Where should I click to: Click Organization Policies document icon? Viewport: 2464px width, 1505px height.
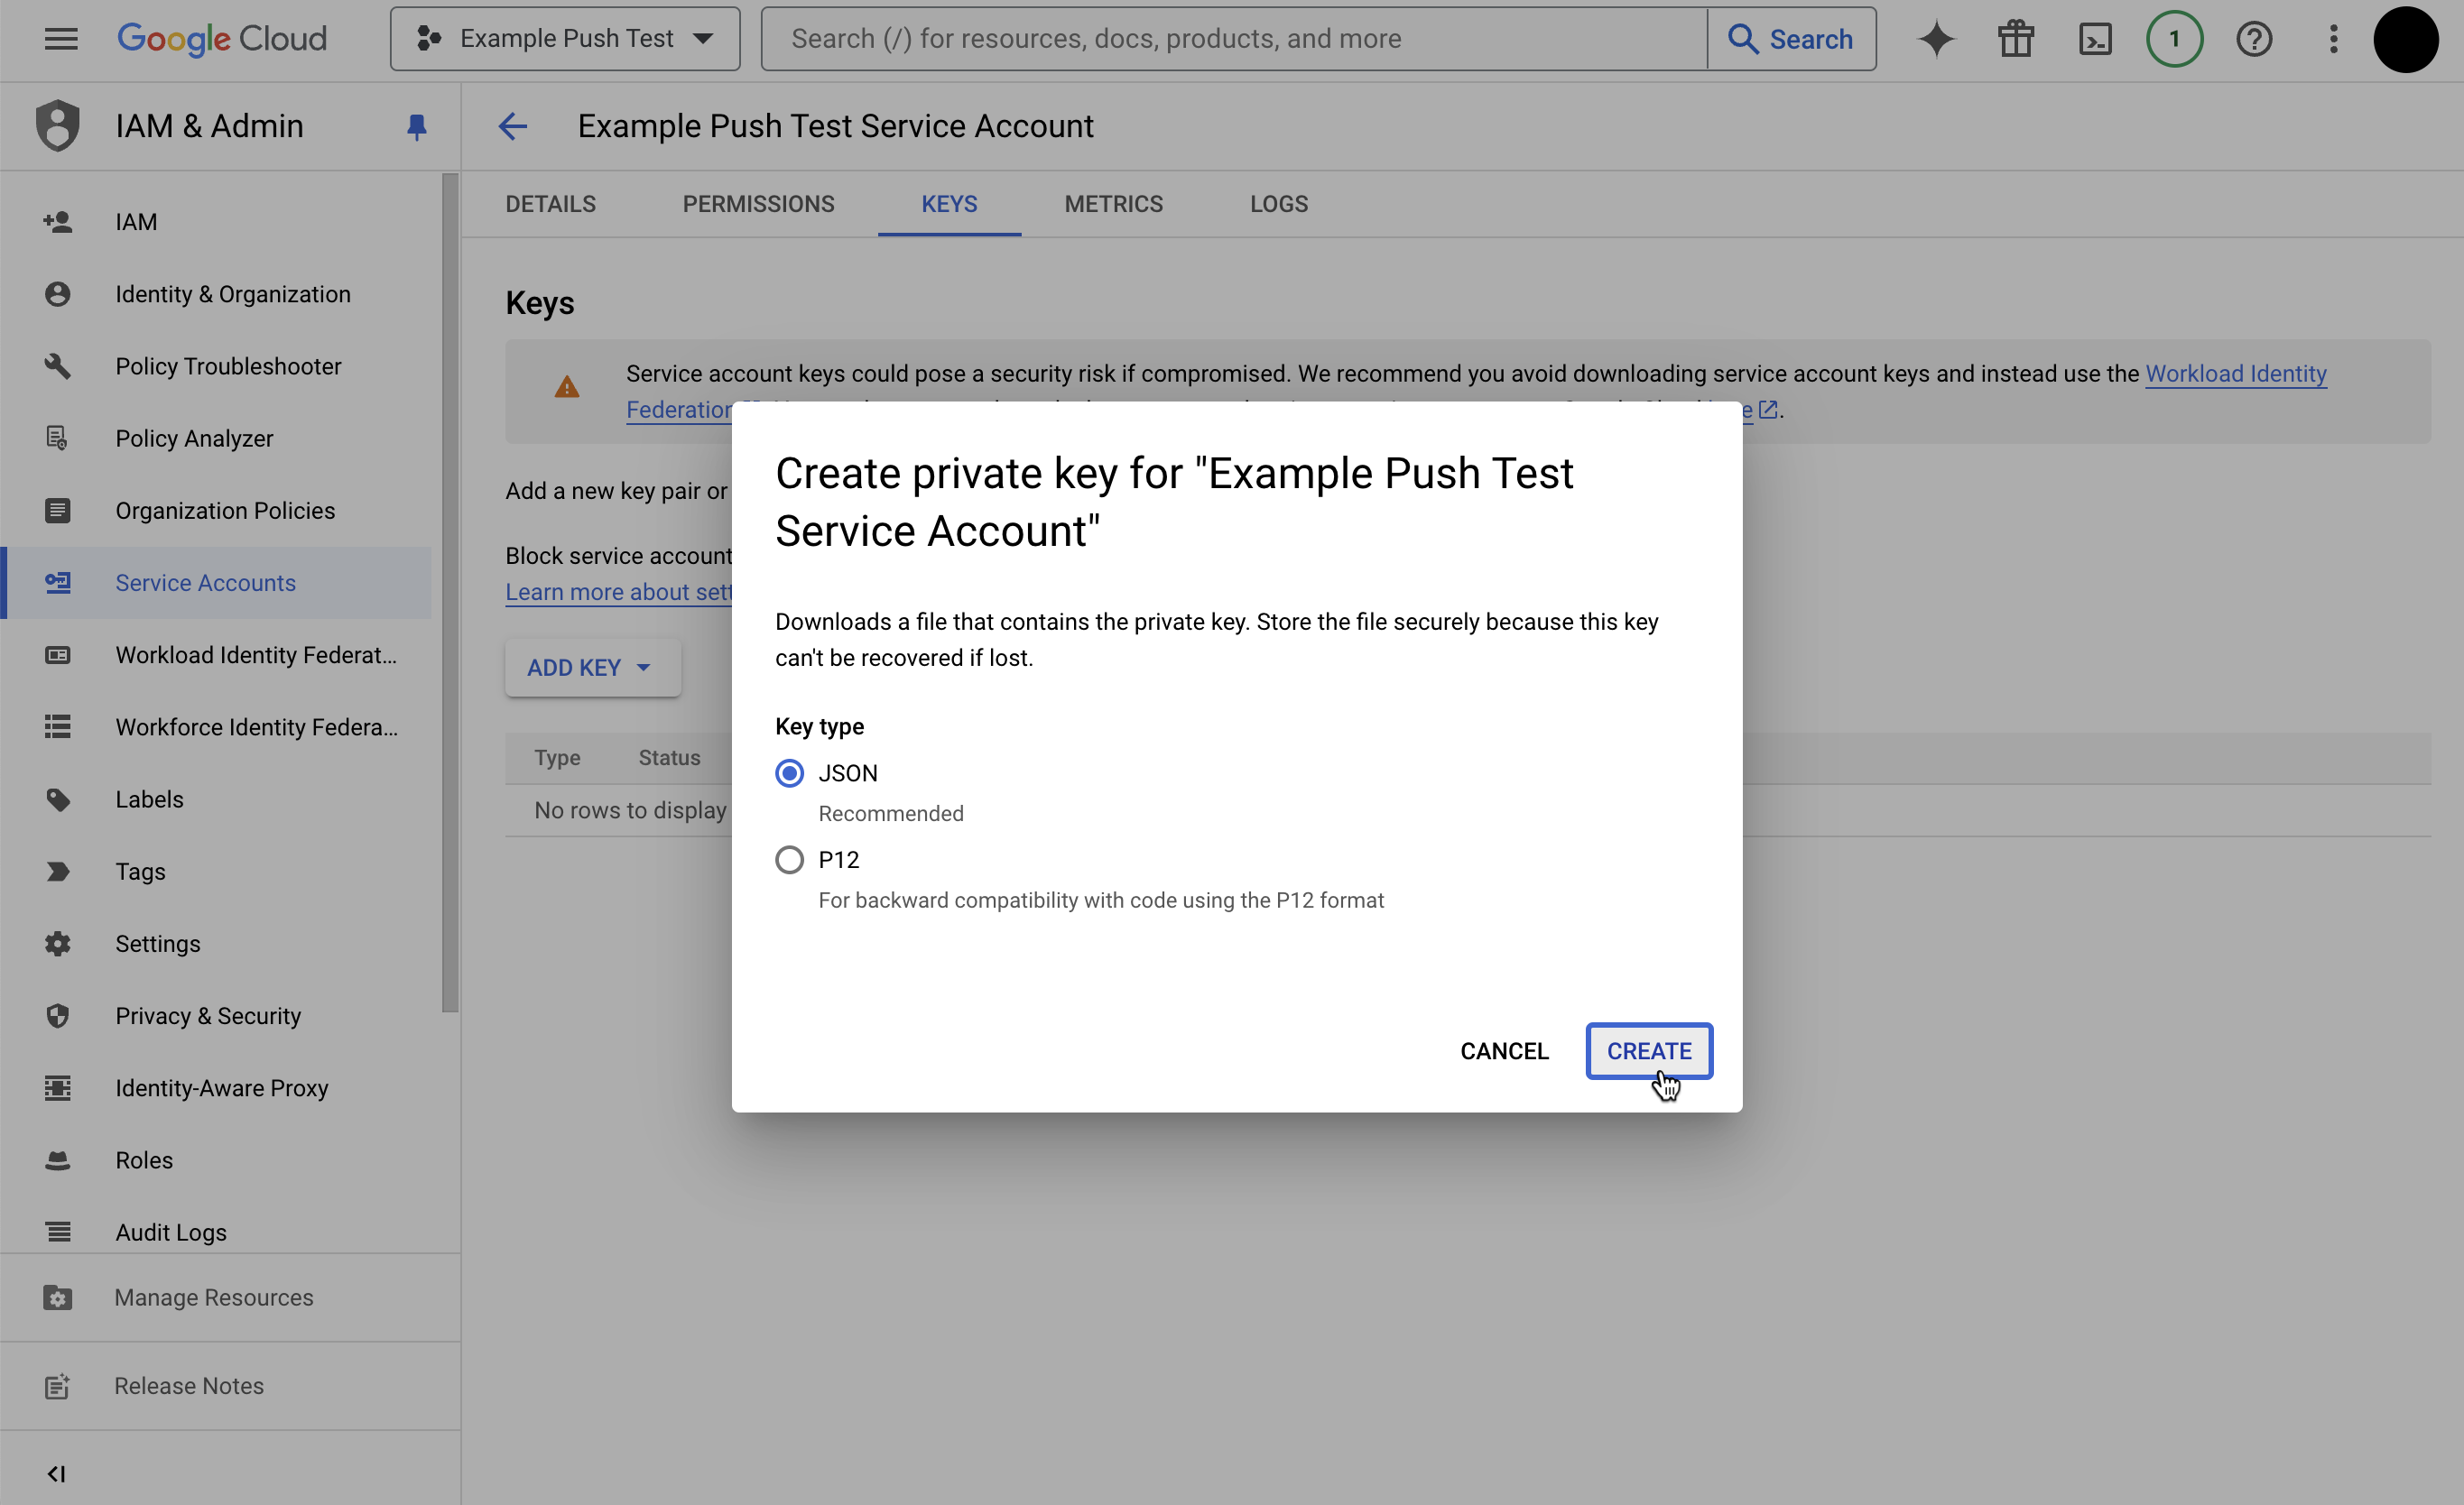point(58,510)
